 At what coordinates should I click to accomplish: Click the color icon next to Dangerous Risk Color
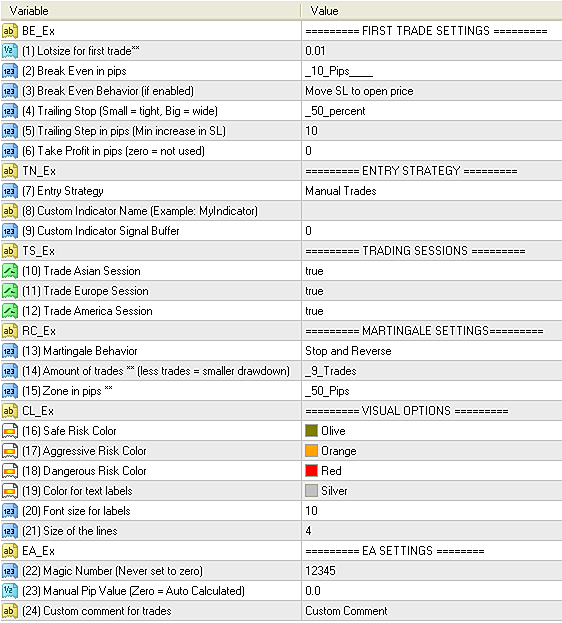10,471
